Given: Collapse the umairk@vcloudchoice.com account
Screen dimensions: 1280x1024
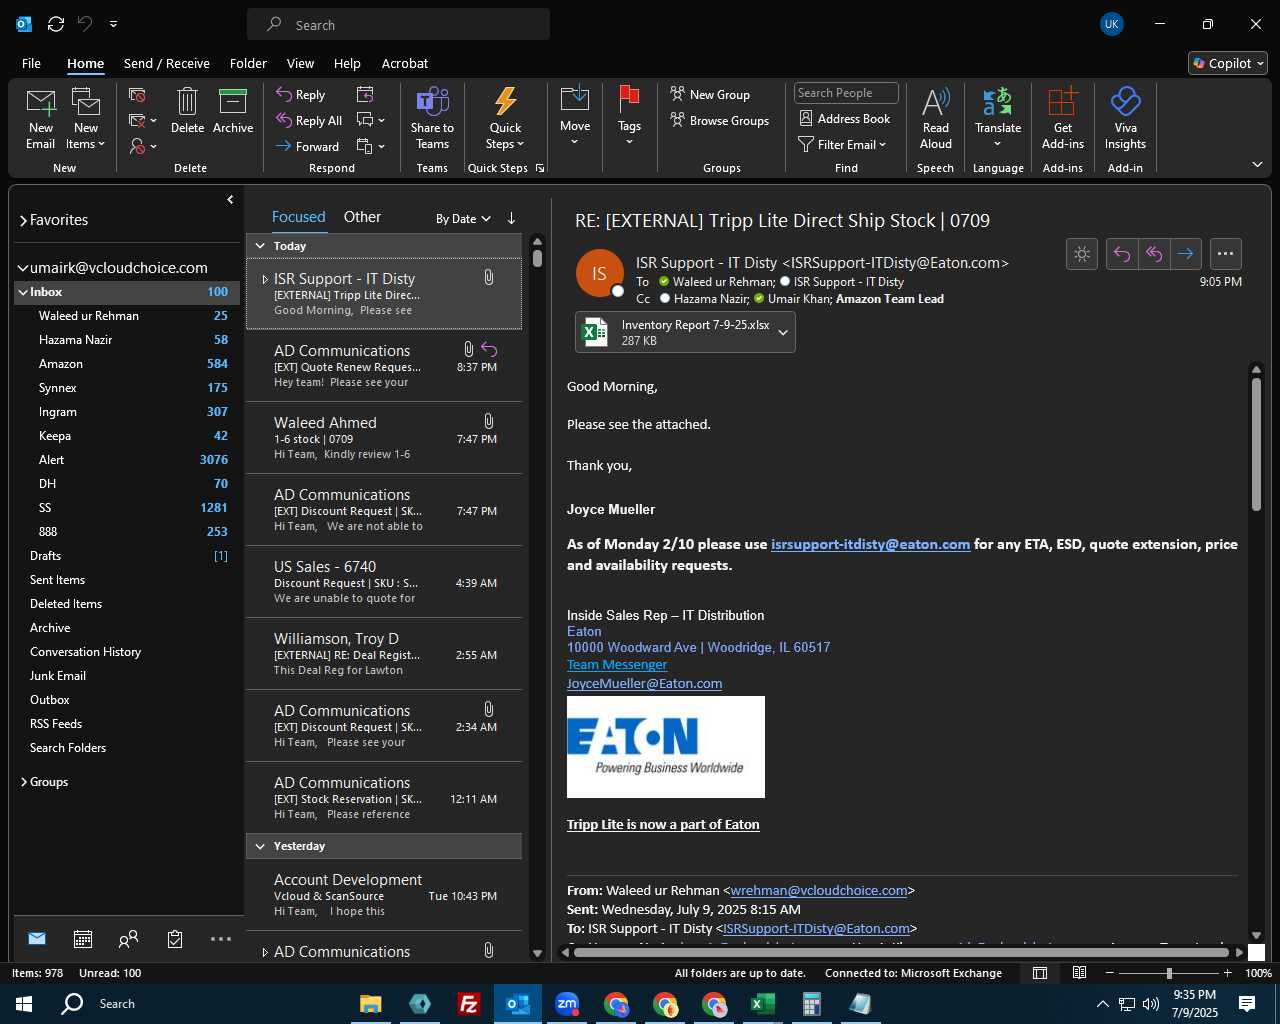Looking at the screenshot, I should pyautogui.click(x=23, y=268).
